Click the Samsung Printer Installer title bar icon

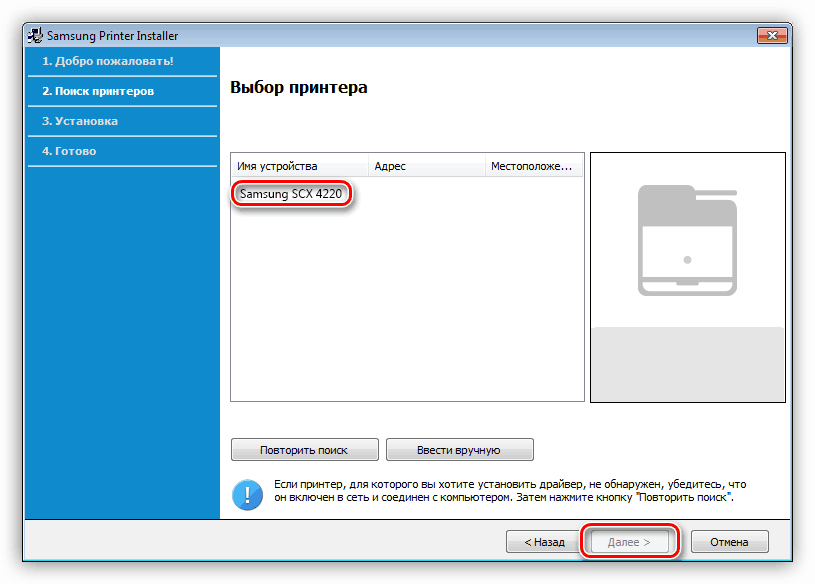(35, 35)
